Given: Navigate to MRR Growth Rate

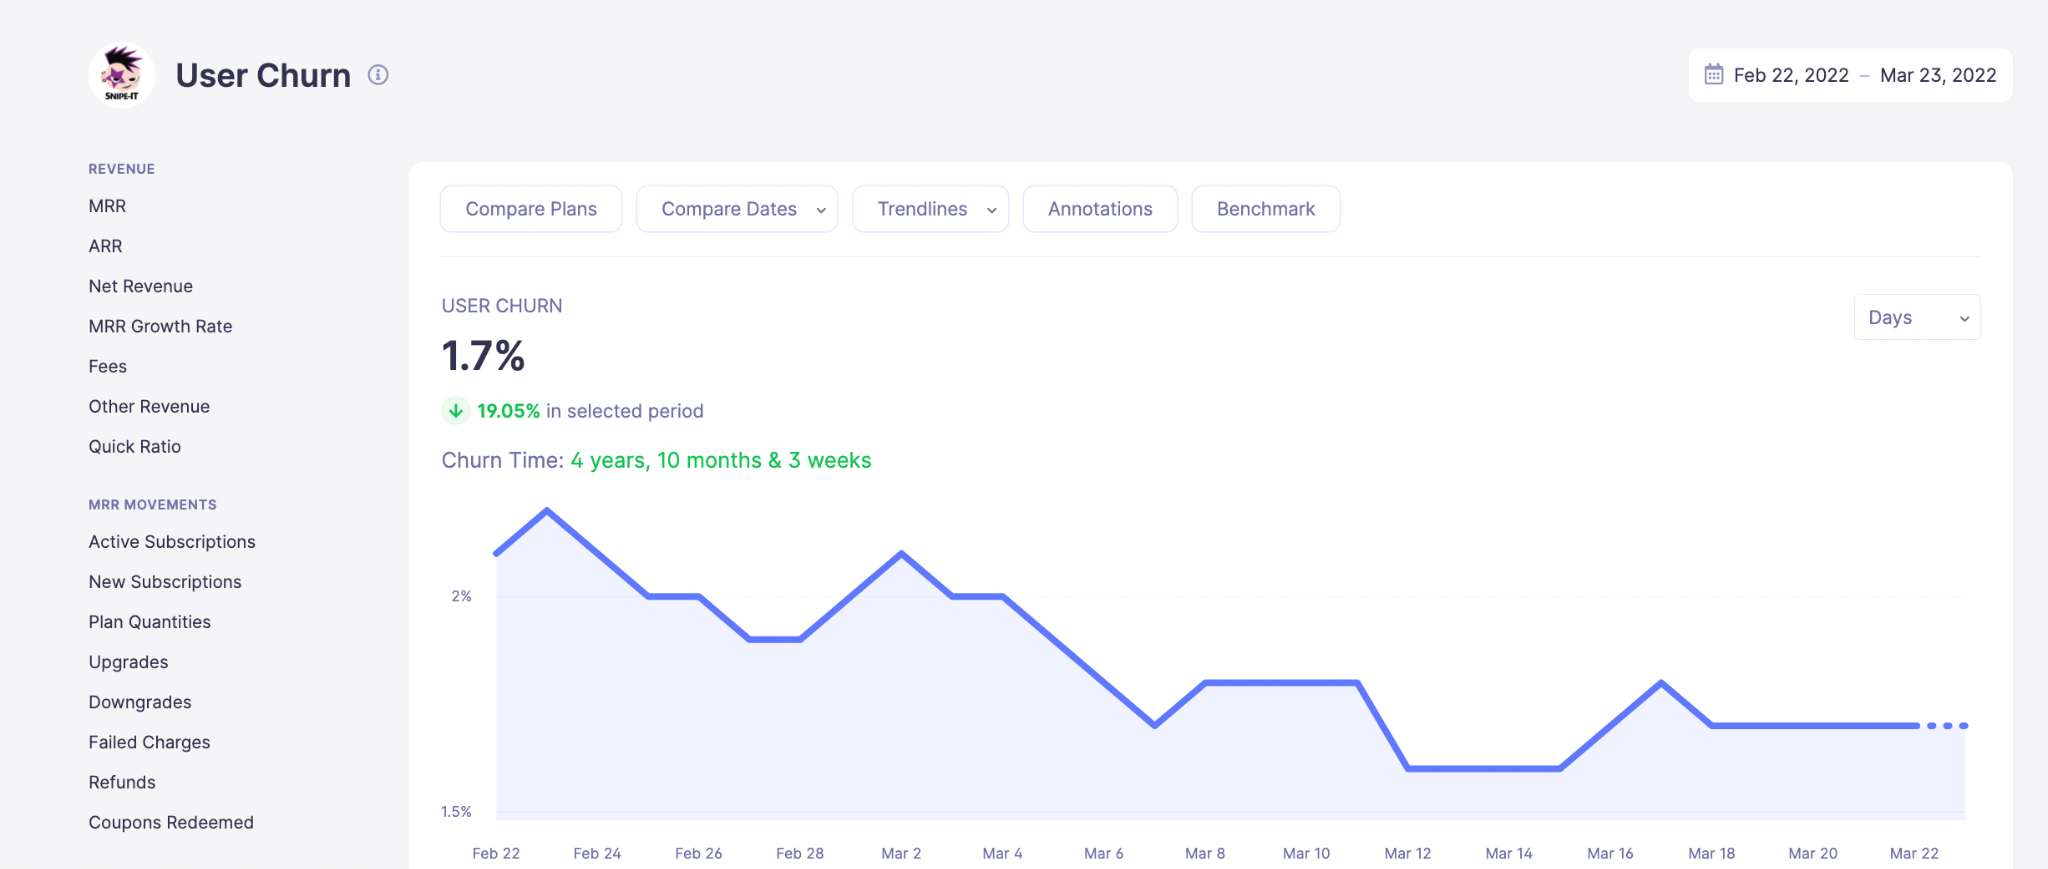Looking at the screenshot, I should tap(160, 326).
